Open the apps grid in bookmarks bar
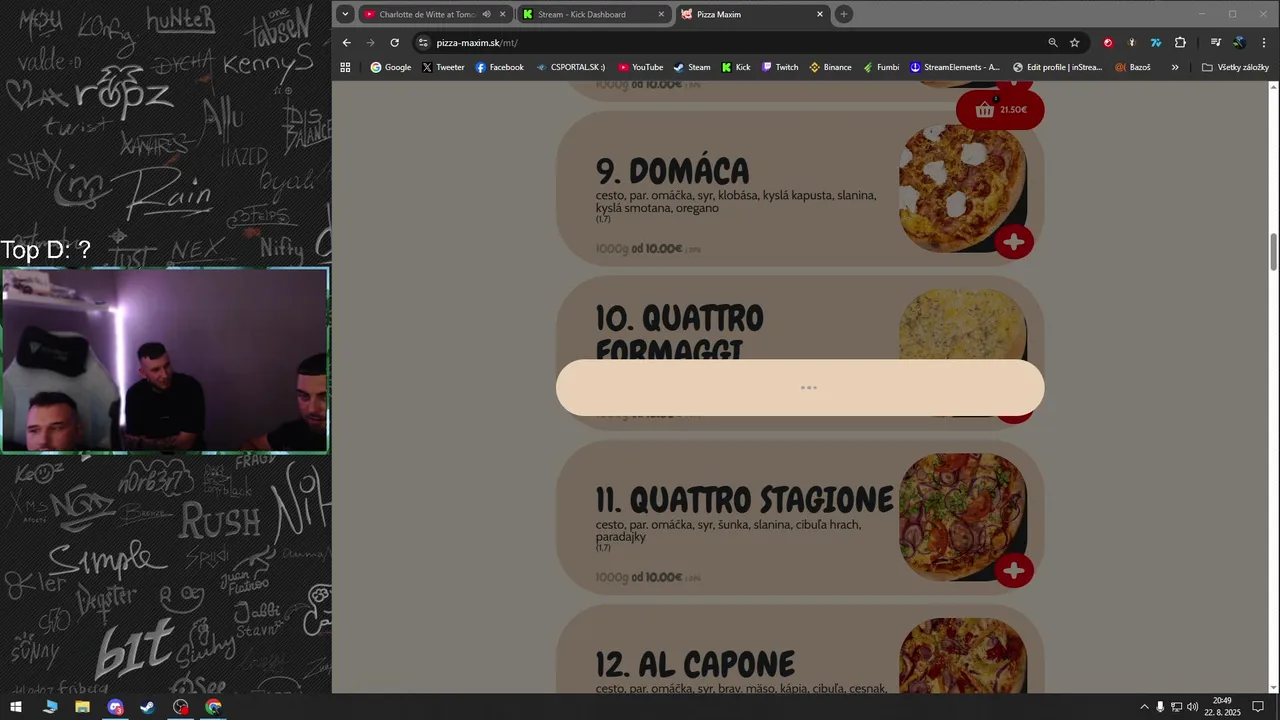The height and width of the screenshot is (720, 1280). 345,67
